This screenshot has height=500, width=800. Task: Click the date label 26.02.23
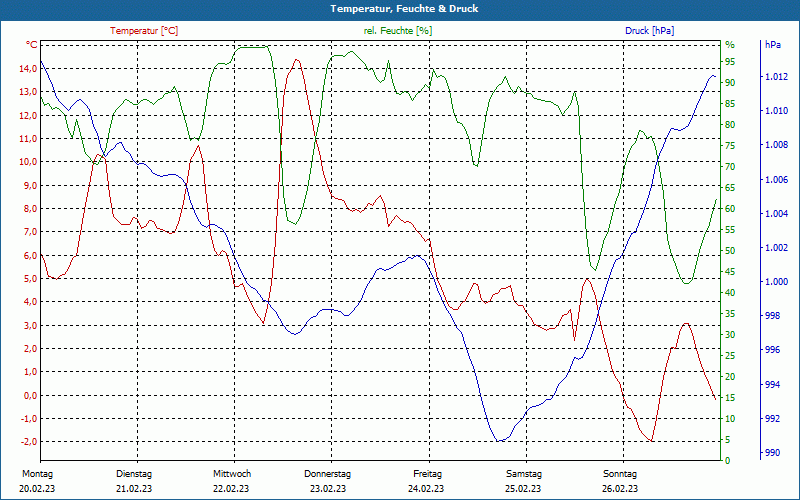(620, 489)
